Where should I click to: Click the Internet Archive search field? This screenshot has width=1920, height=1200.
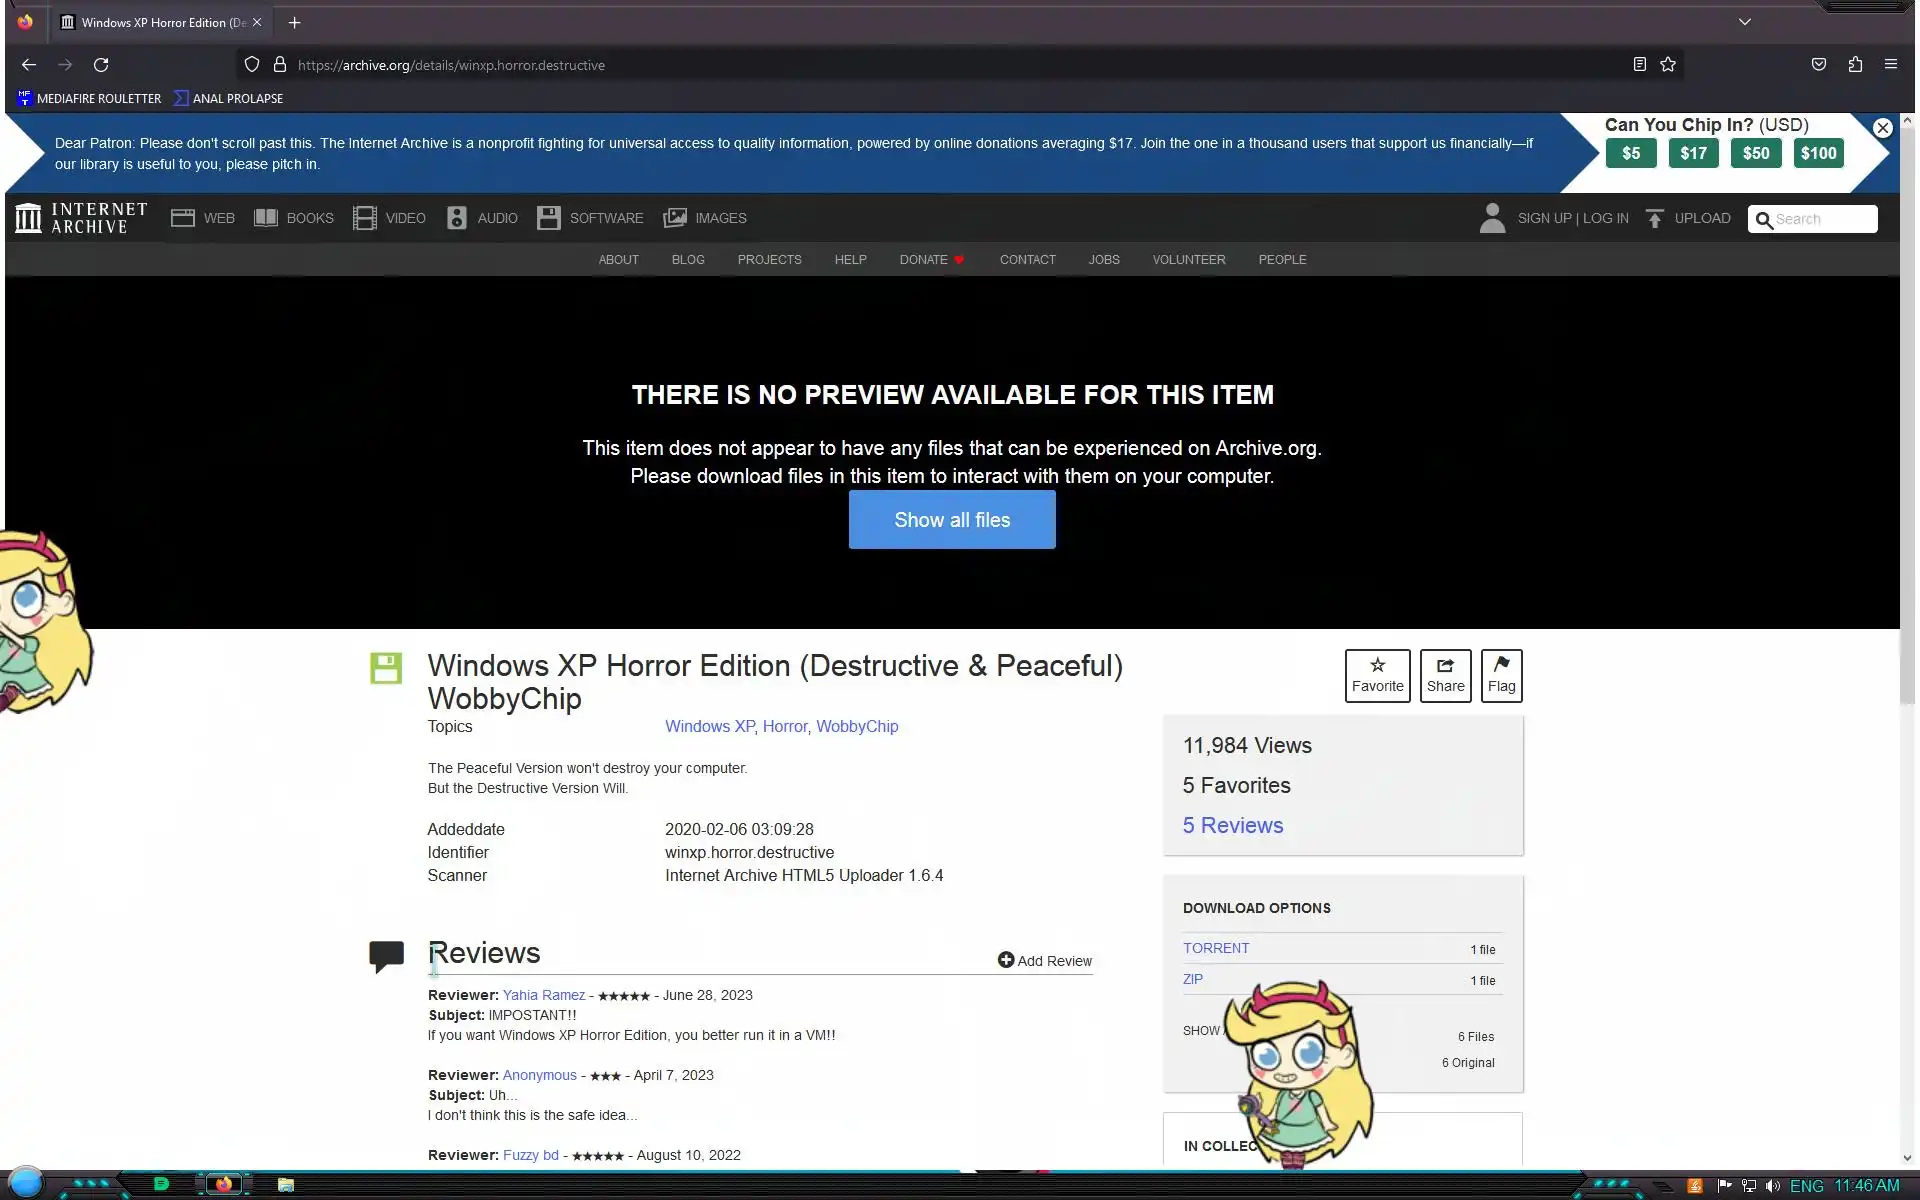[1822, 219]
